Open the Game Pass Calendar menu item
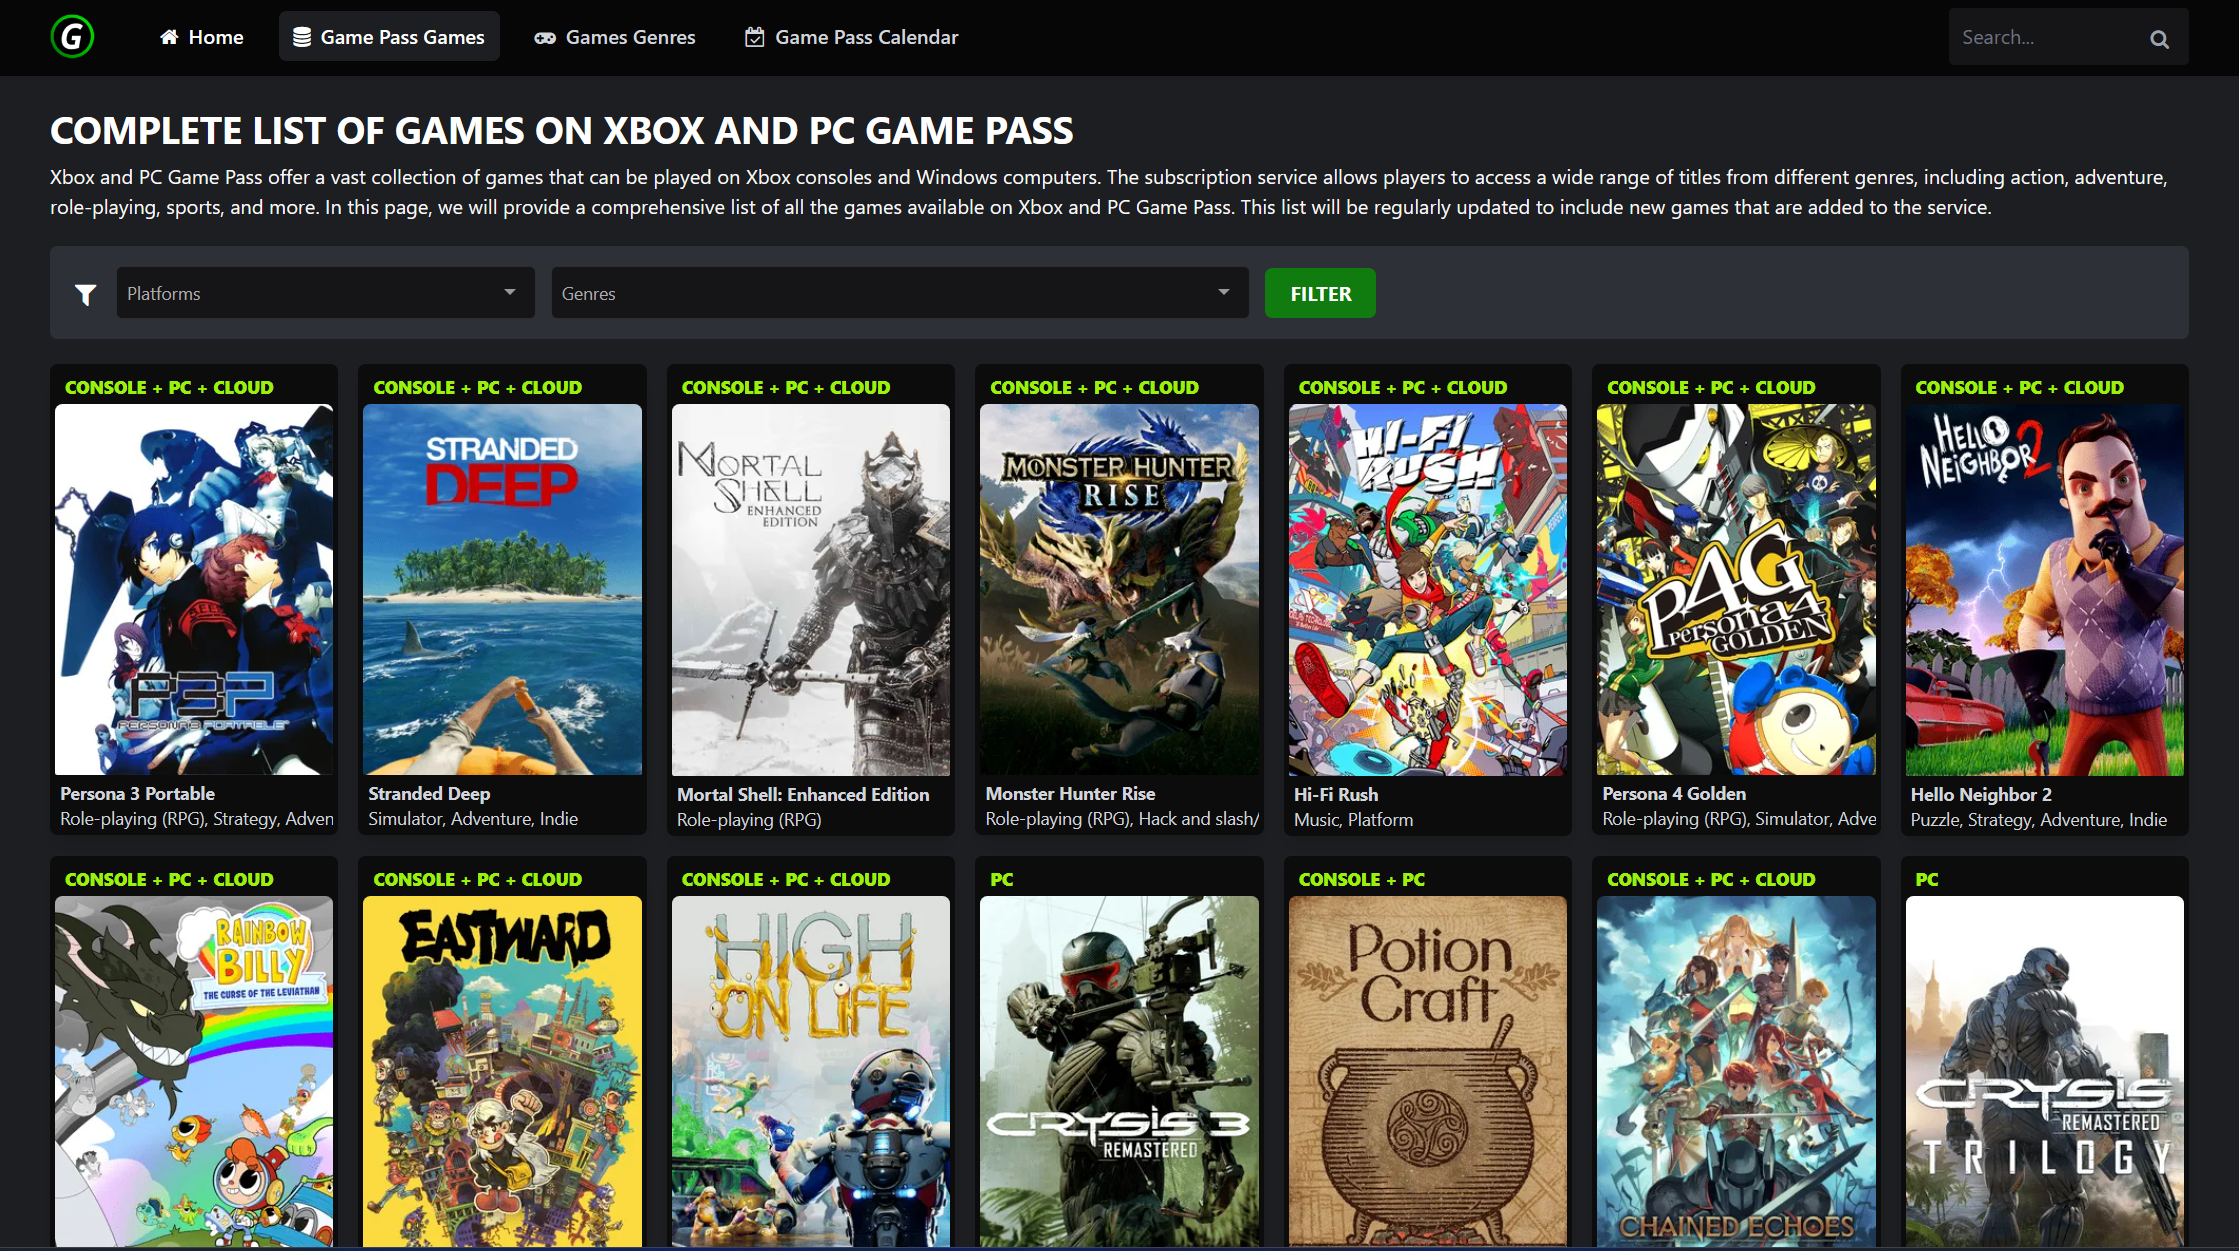 pos(852,37)
